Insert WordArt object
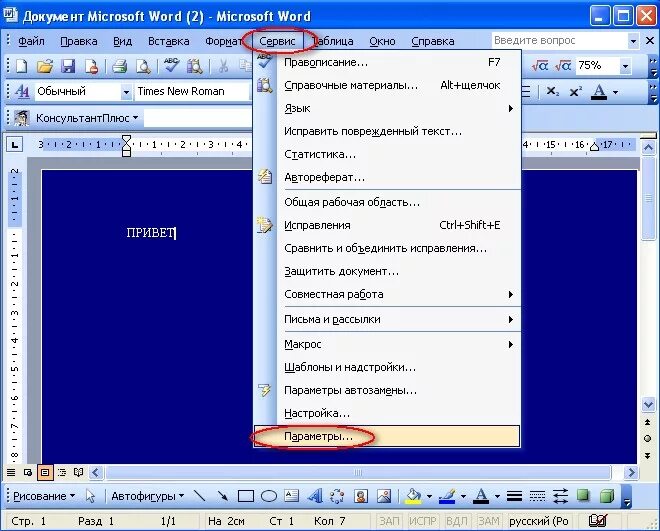The image size is (660, 531). click(314, 496)
